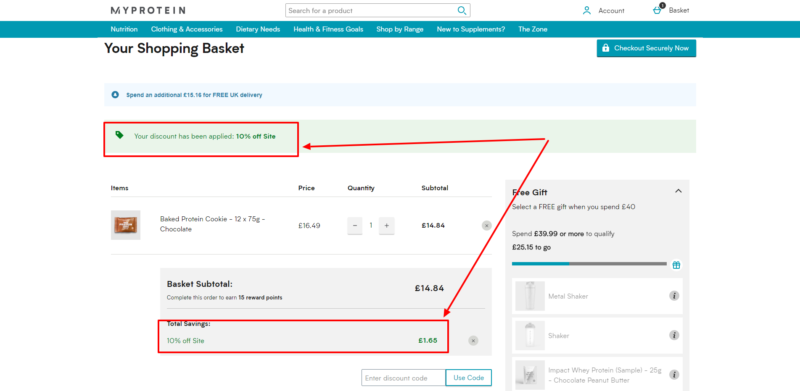The image size is (800, 391).
Task: Click the Basket Subtotal £14.84 amount
Action: pyautogui.click(x=429, y=288)
